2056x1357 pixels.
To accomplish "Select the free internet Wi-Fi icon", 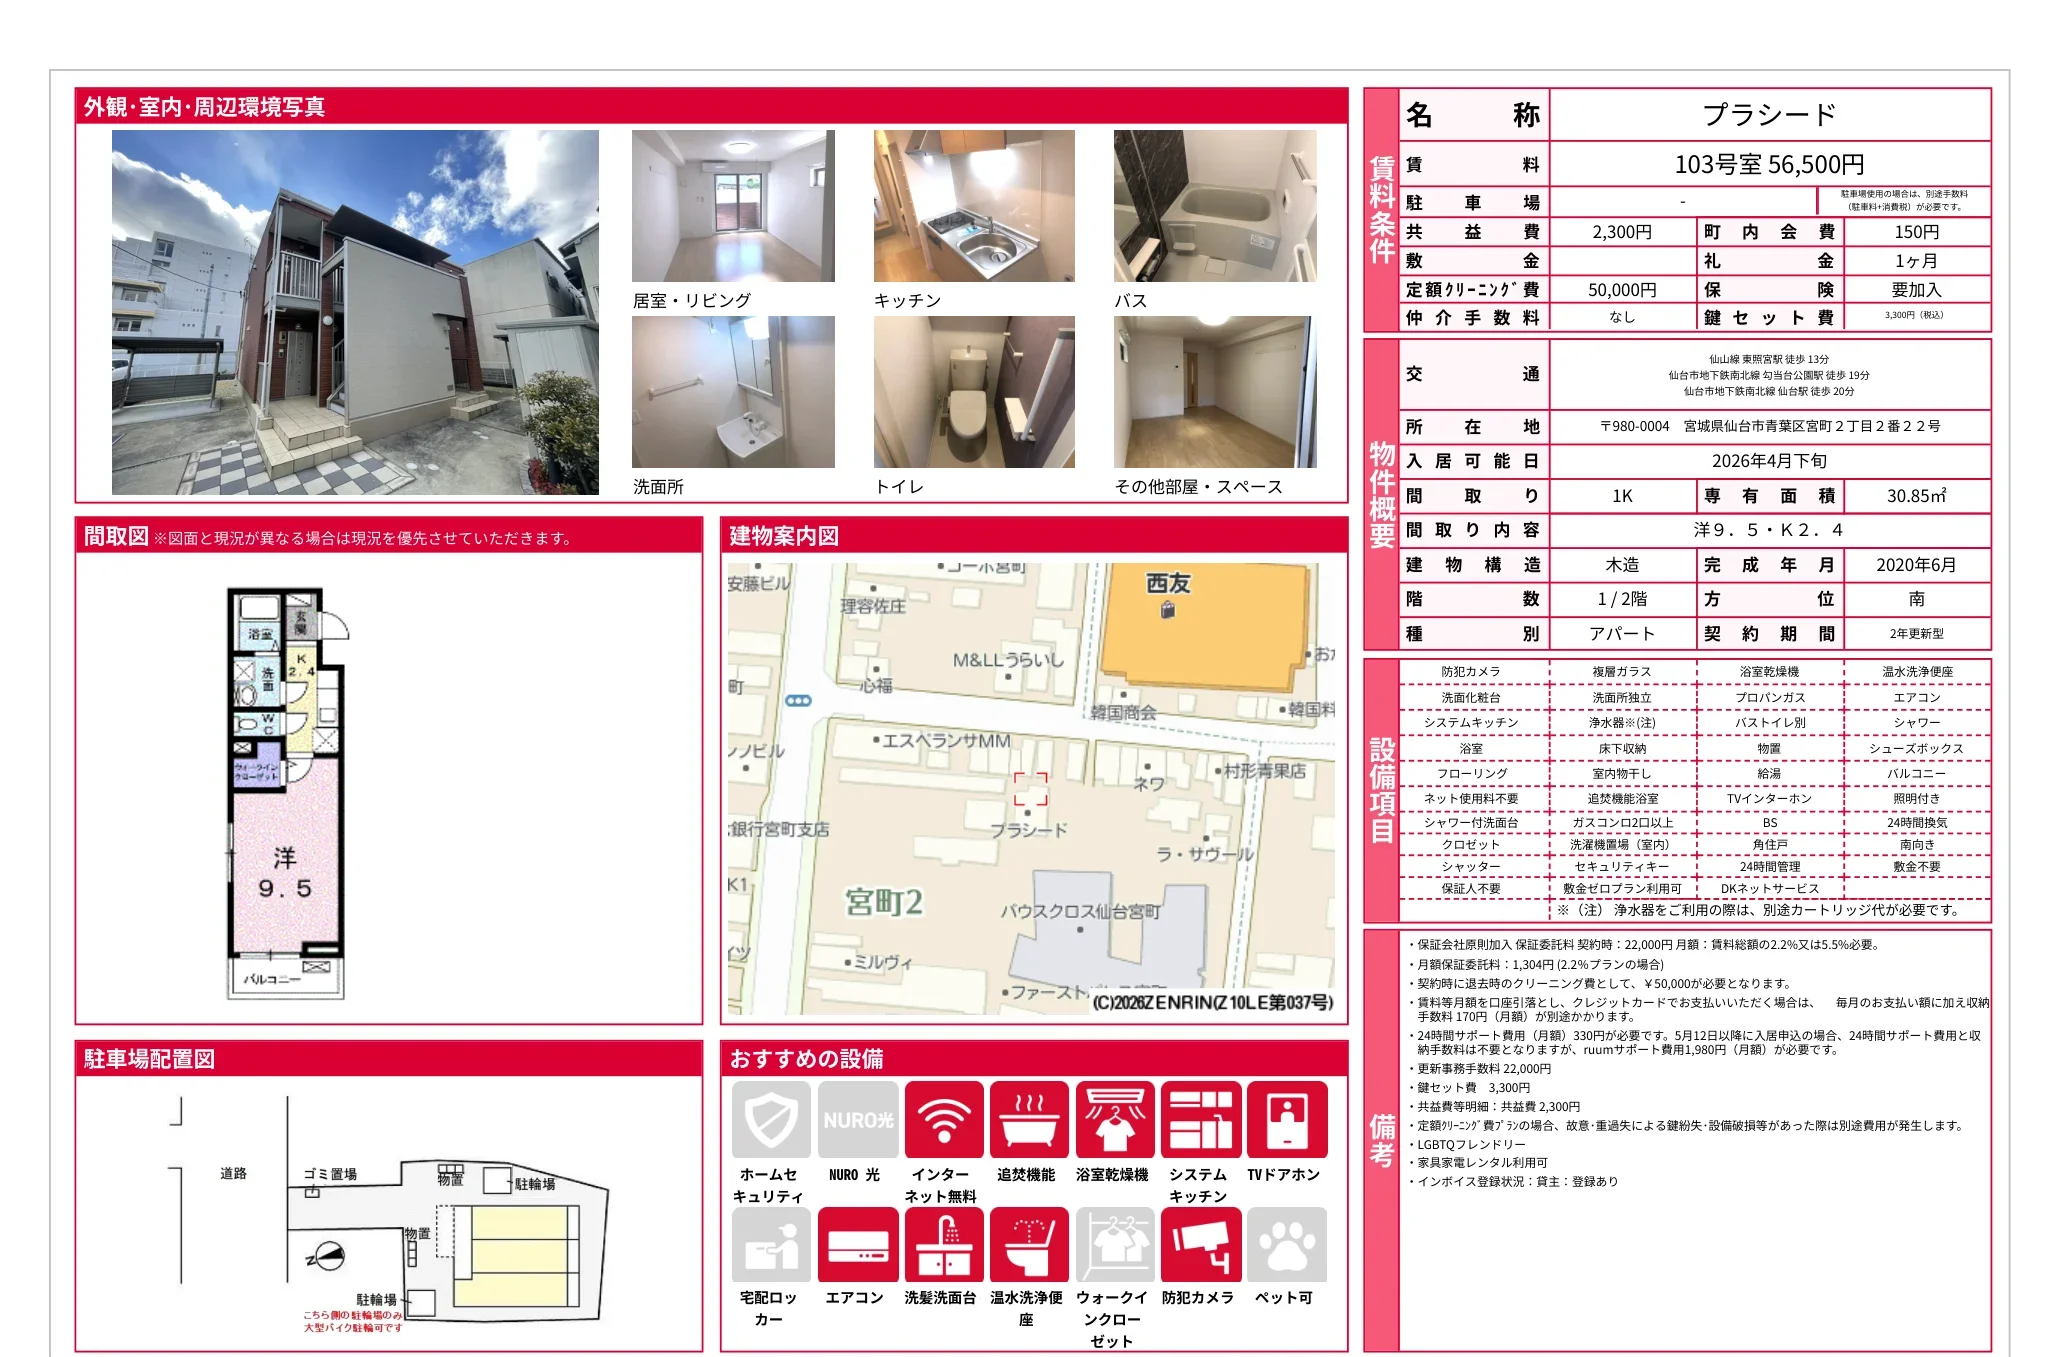I will (x=943, y=1119).
